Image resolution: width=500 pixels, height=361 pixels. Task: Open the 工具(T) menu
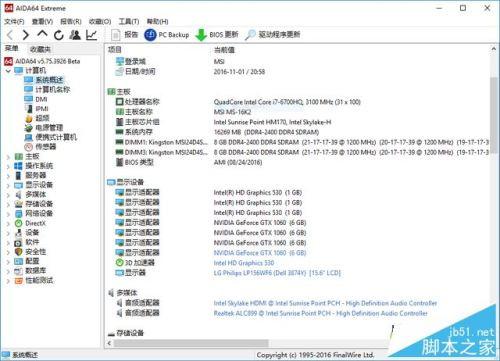click(129, 22)
